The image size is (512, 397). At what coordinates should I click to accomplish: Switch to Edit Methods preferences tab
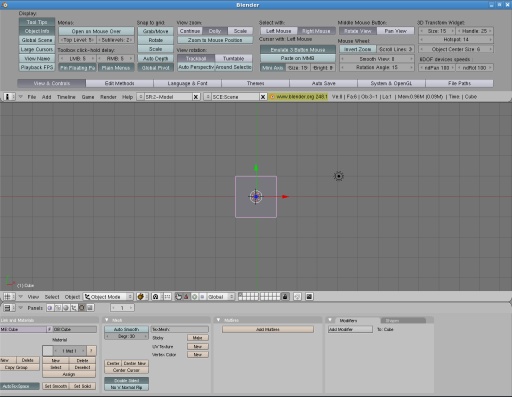119,83
